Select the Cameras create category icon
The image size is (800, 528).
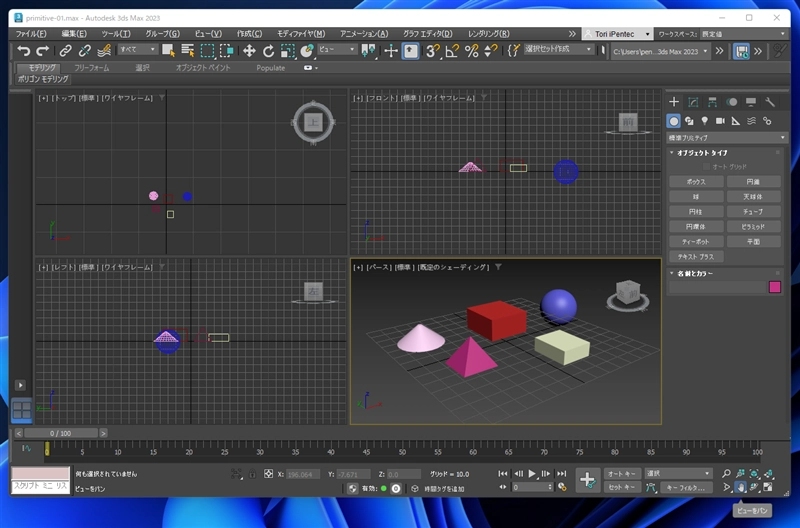click(720, 121)
